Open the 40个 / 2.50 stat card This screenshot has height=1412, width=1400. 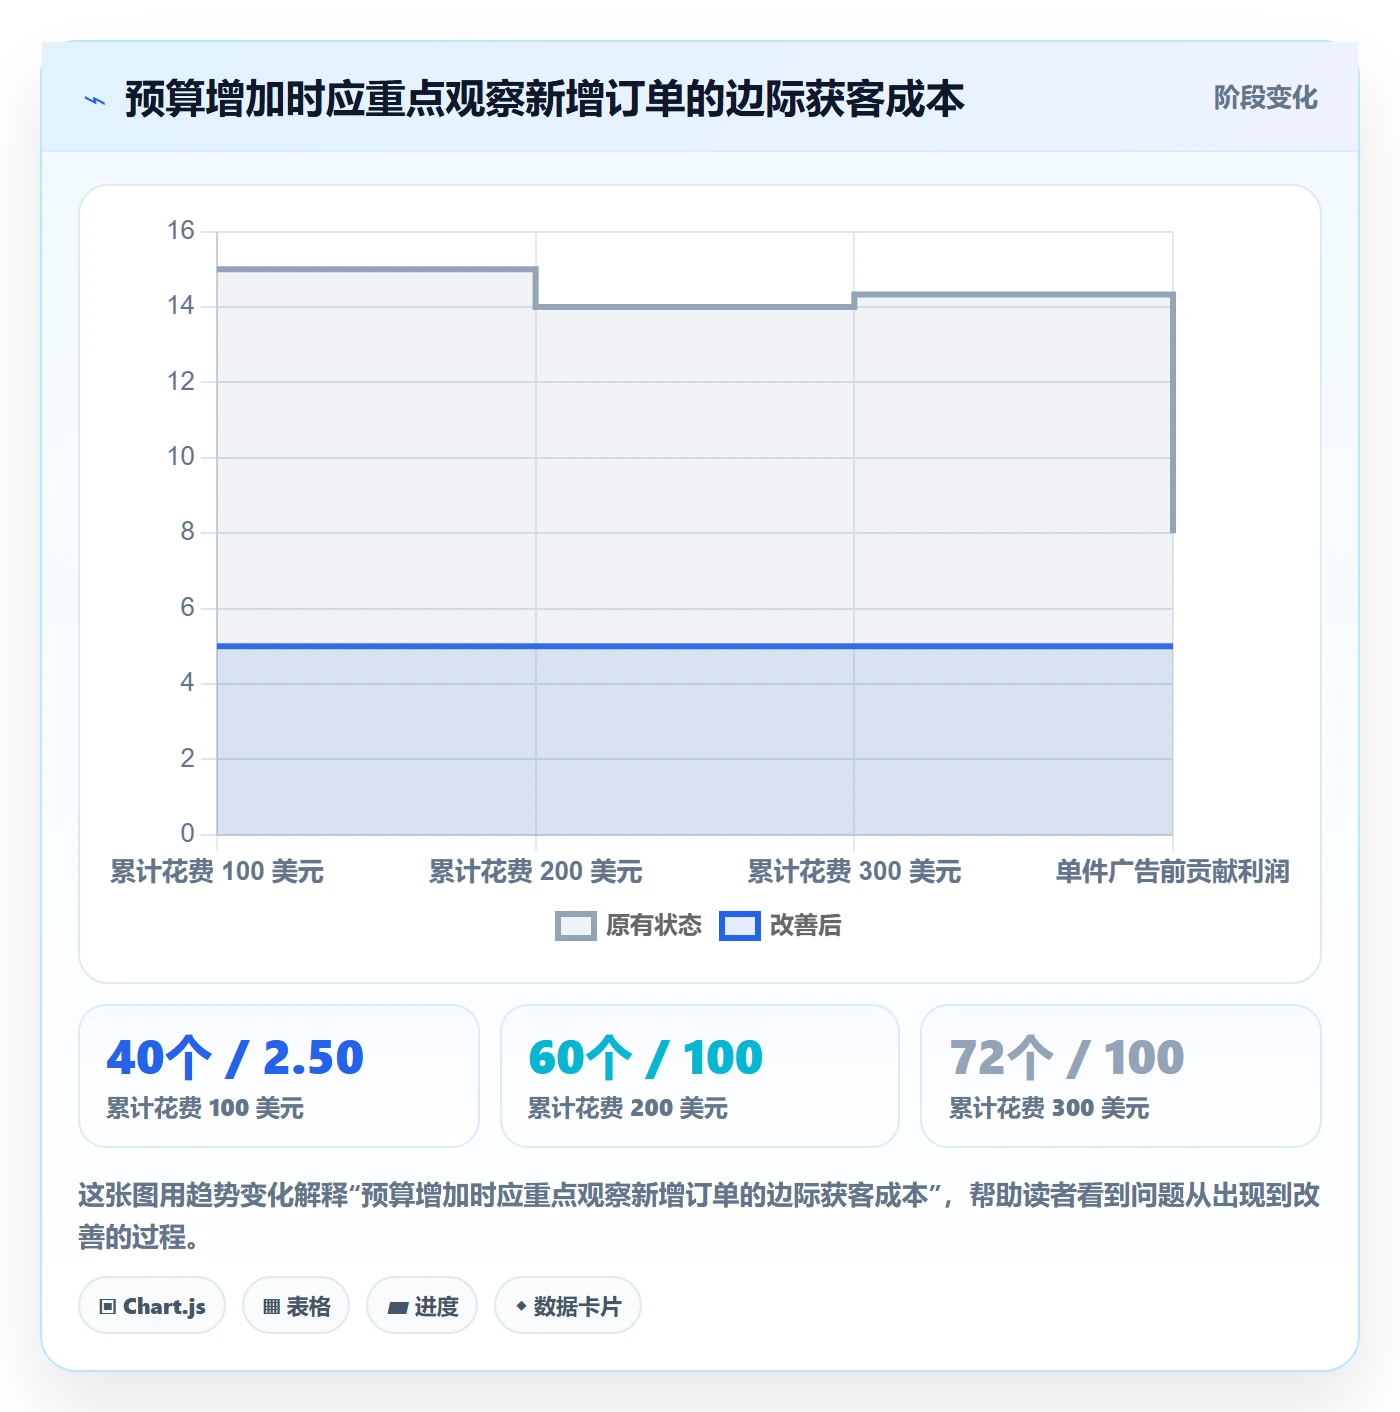279,1076
